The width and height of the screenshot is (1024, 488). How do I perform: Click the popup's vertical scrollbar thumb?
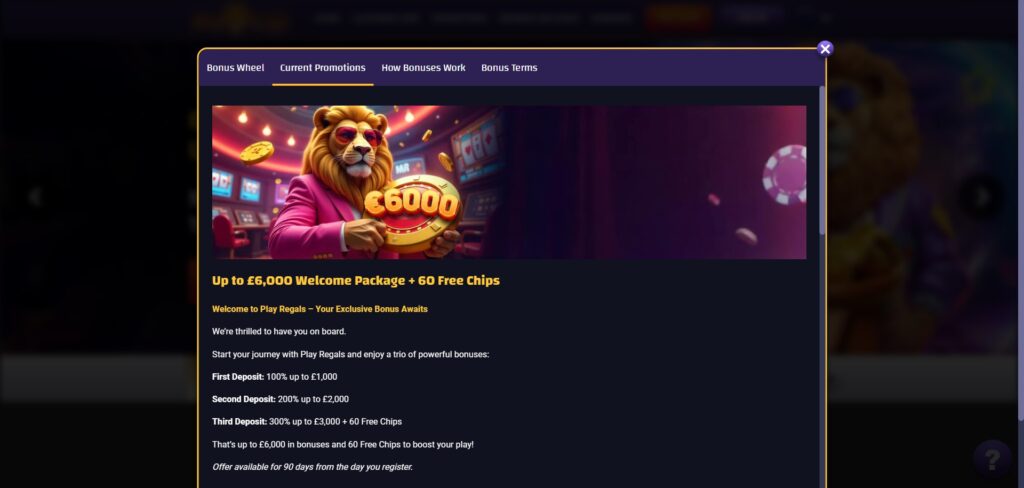(x=822, y=160)
